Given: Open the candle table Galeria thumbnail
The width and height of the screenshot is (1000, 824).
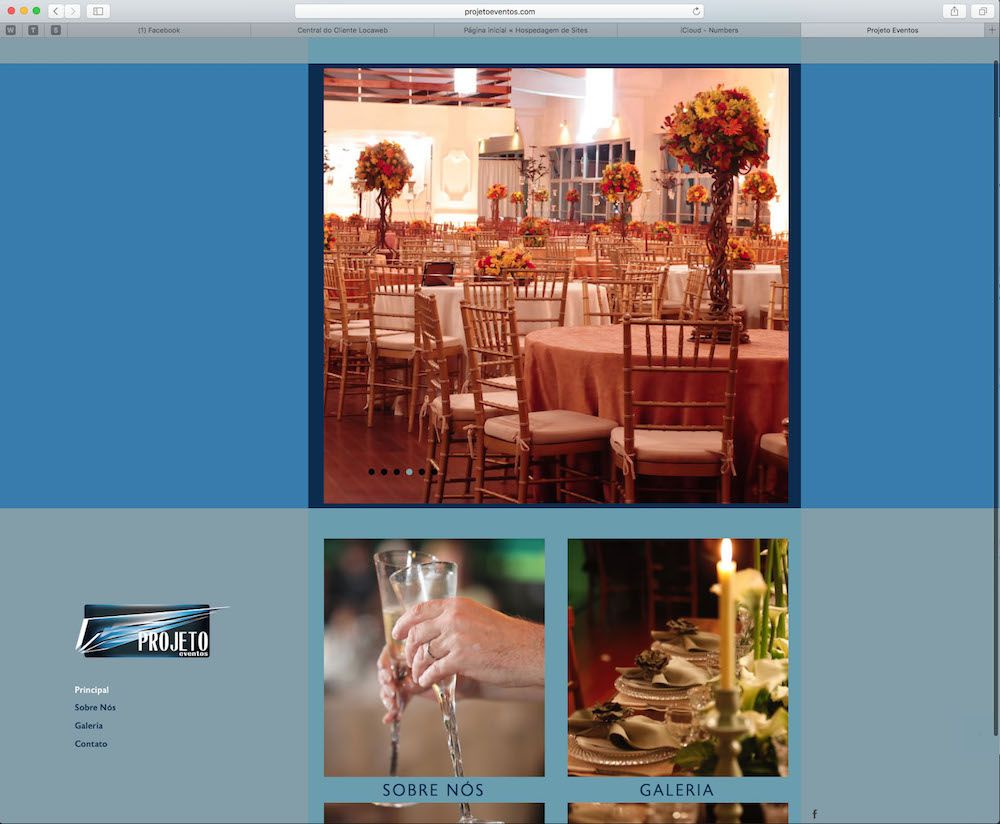Looking at the screenshot, I should (677, 657).
